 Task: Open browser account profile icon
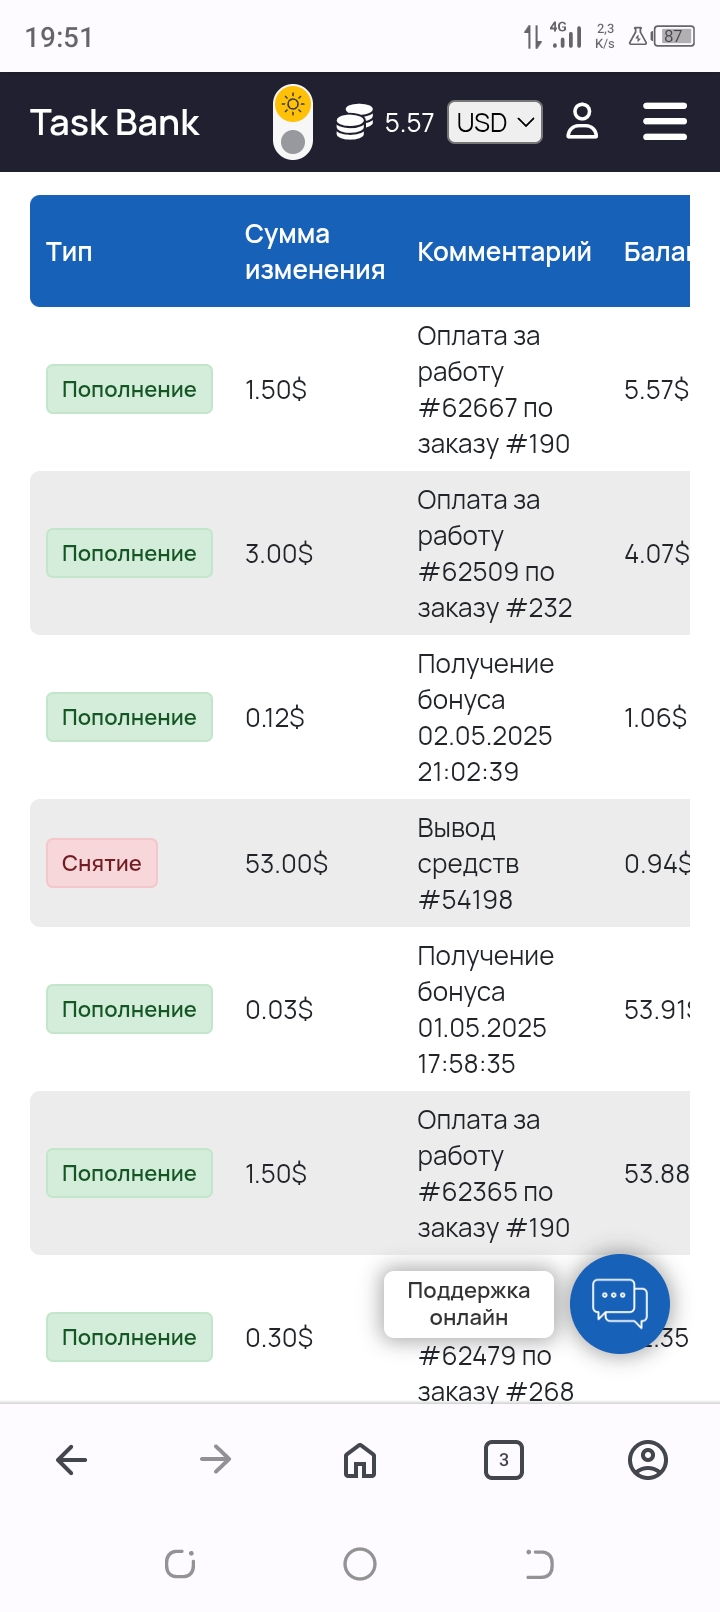[x=647, y=1460]
